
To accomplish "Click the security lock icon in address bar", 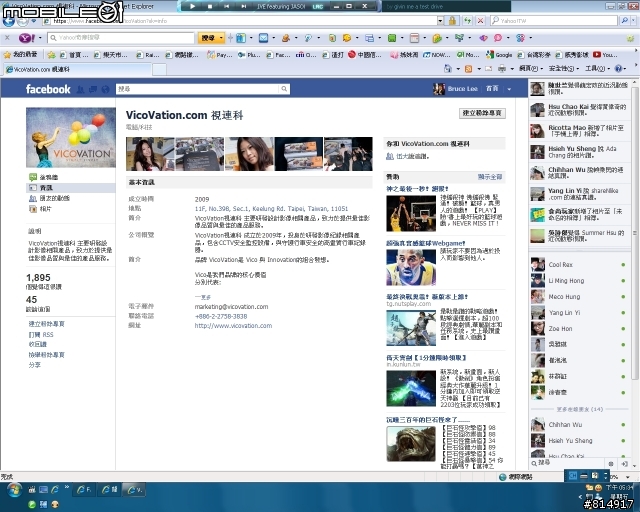I will (452, 20).
